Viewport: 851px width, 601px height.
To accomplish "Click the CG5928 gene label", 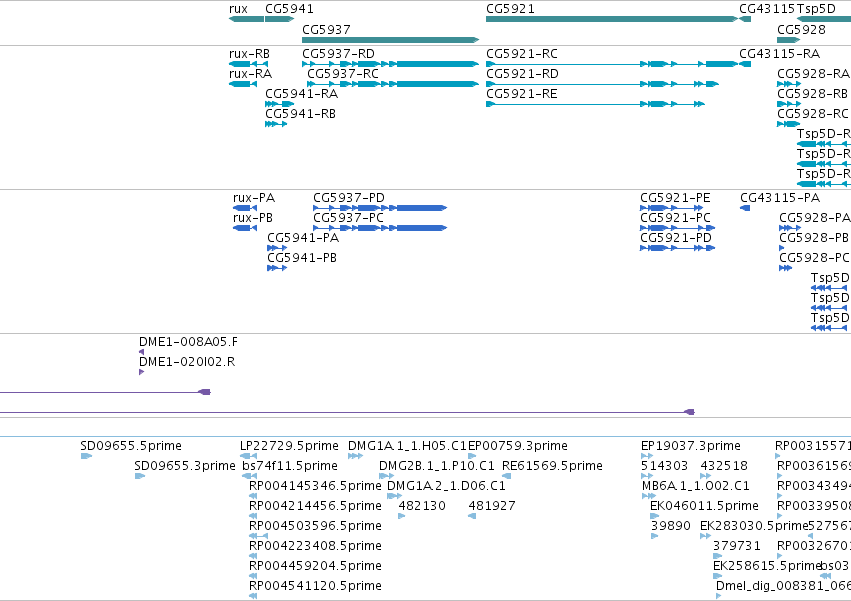I will pyautogui.click(x=802, y=29).
